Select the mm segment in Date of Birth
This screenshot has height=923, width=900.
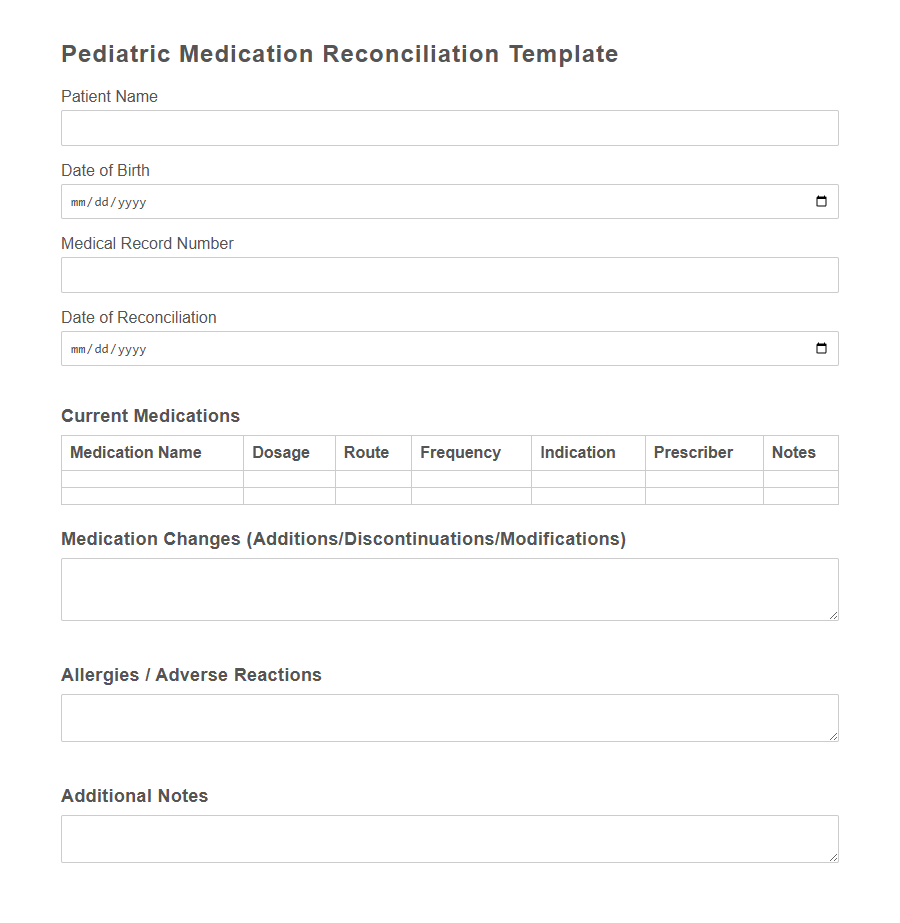(x=77, y=201)
